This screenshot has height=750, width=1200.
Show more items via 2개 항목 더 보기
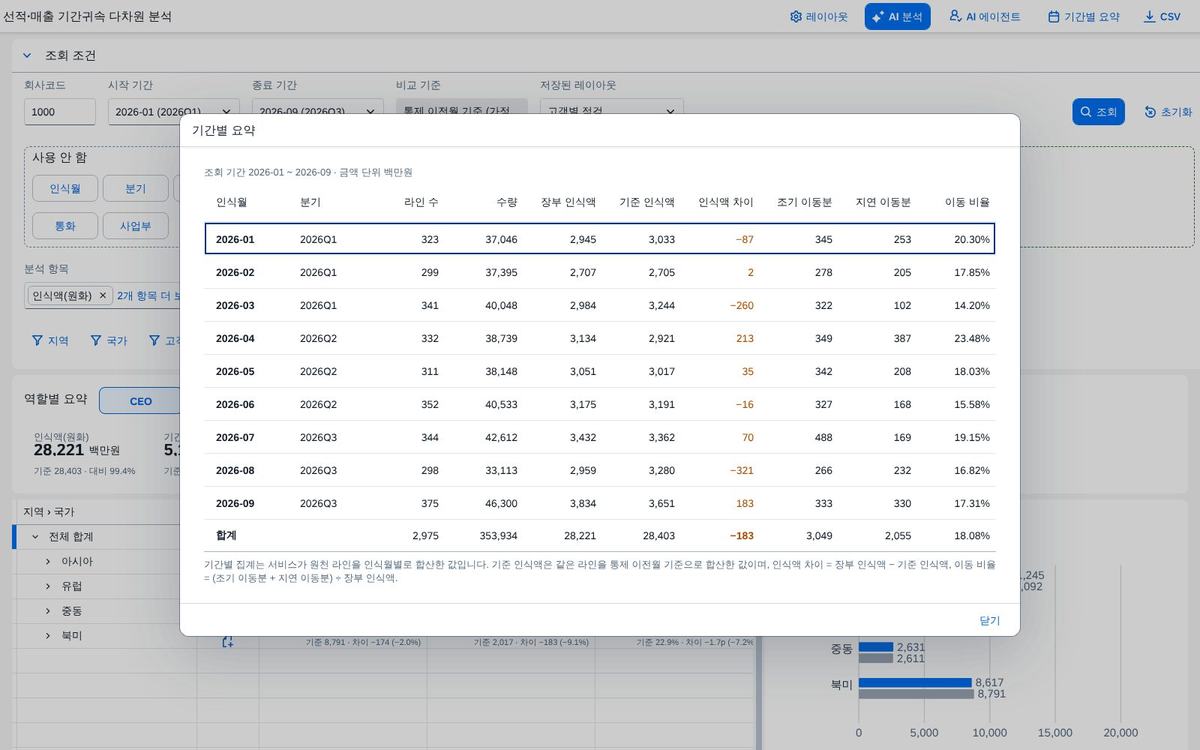click(148, 296)
